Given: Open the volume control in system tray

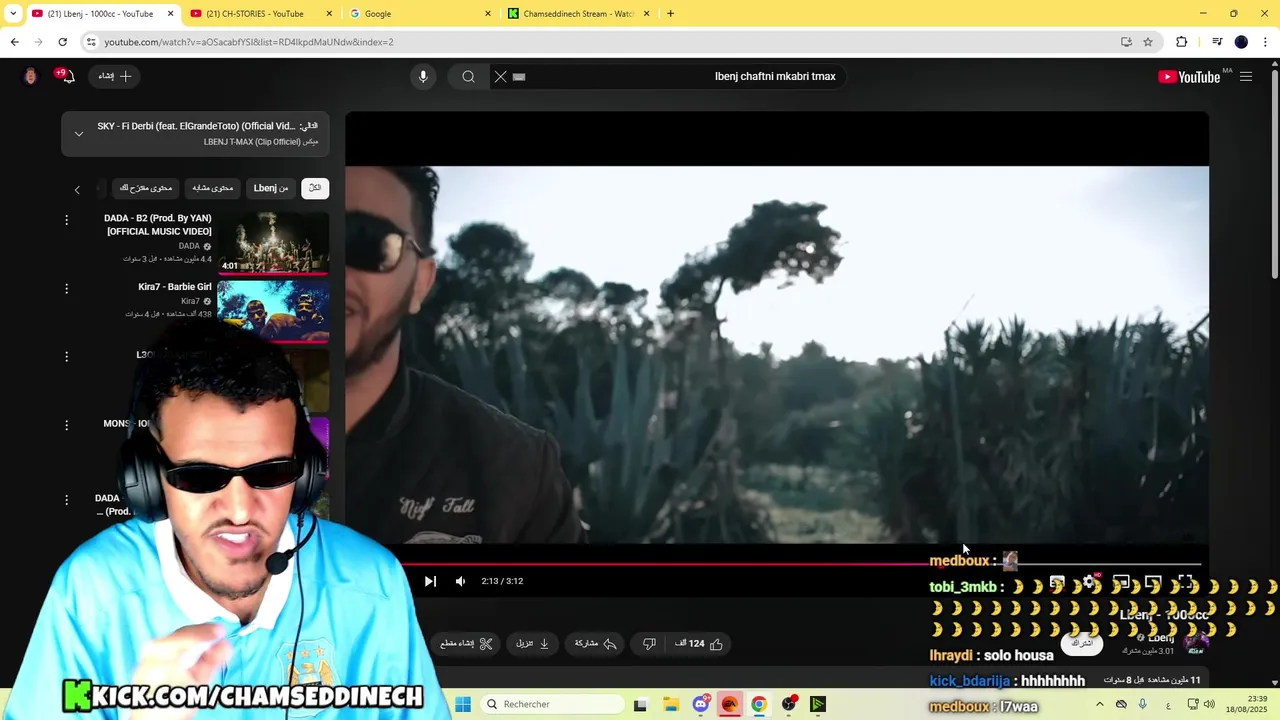Looking at the screenshot, I should click(1209, 704).
